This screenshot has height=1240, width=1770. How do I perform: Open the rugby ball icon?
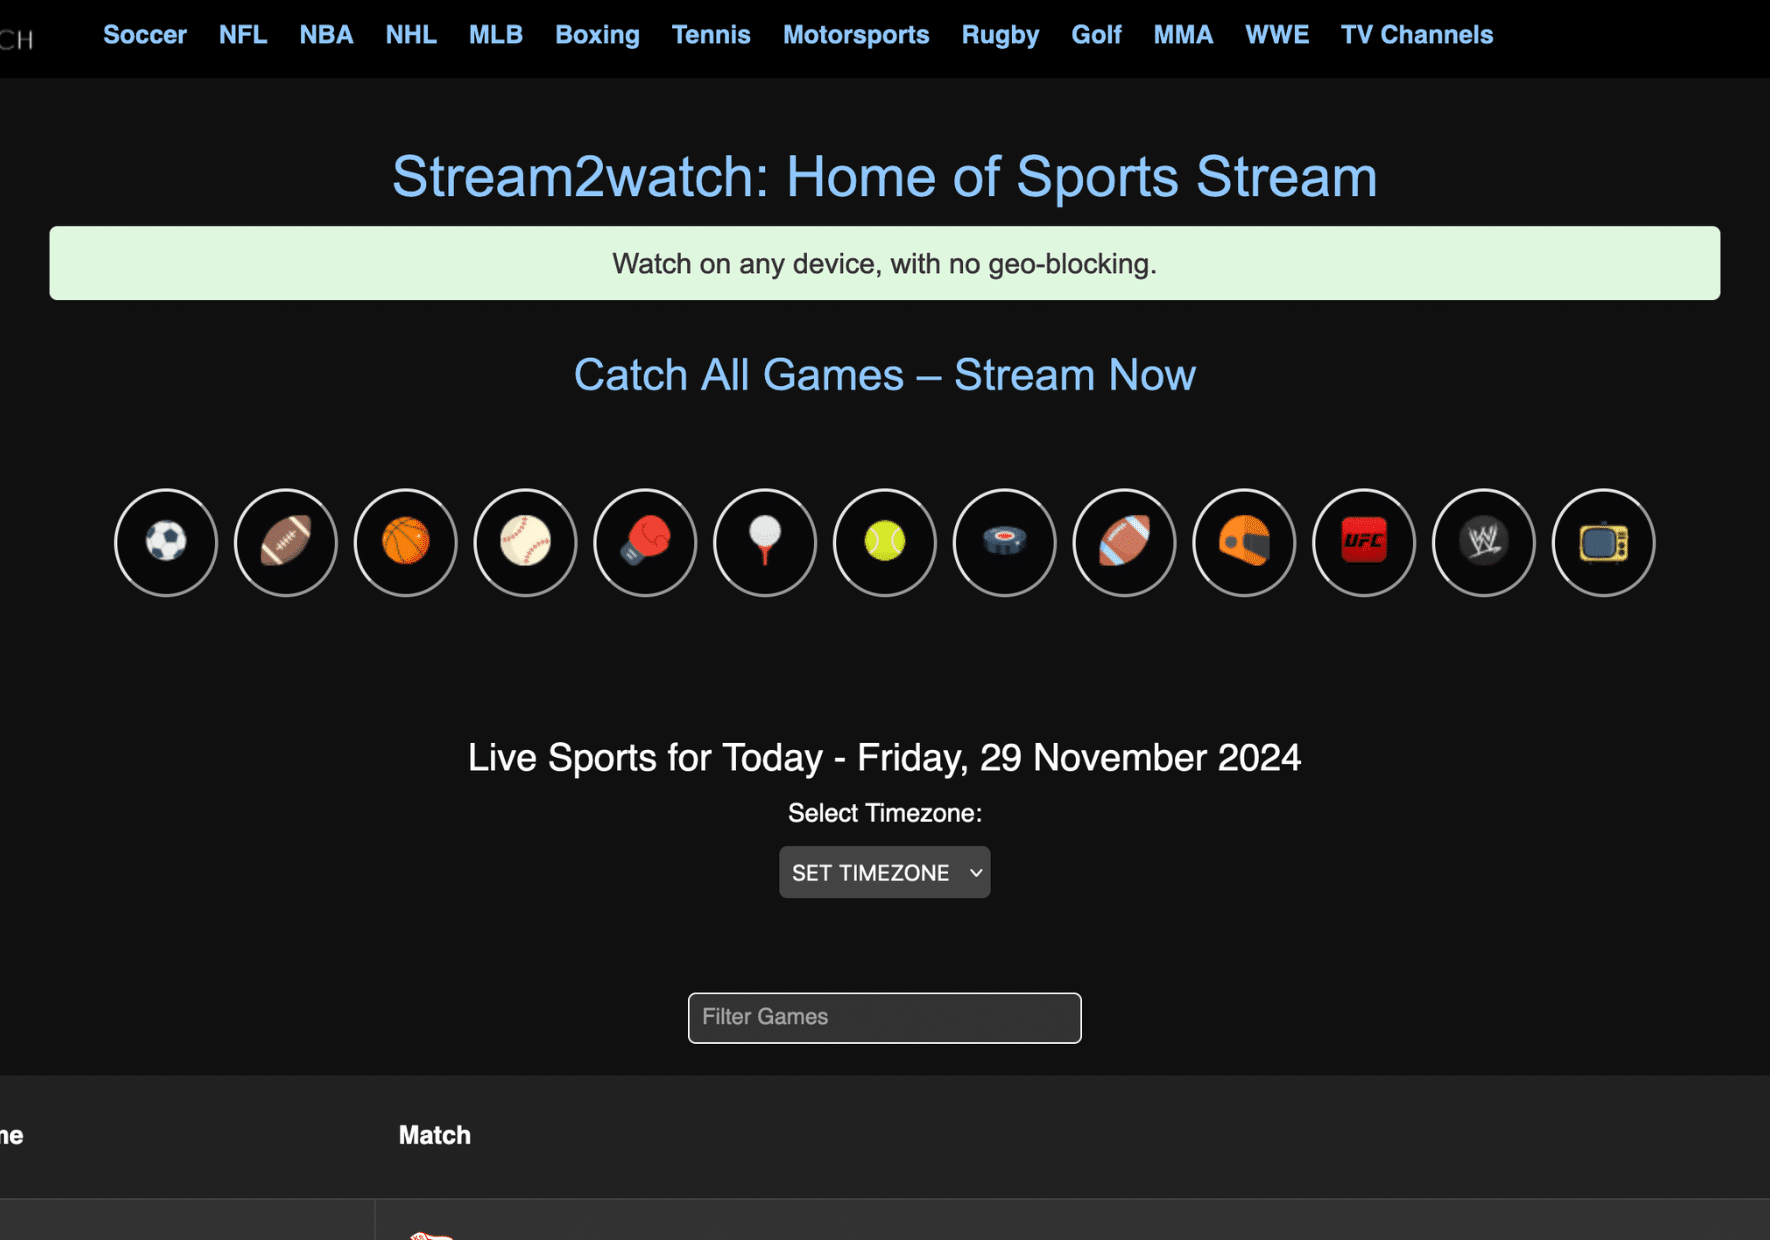[1124, 542]
